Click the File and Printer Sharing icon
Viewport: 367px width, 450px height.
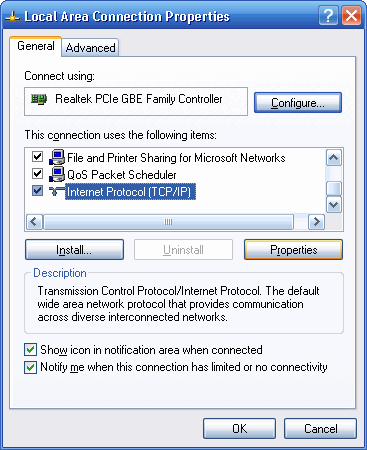coord(57,157)
